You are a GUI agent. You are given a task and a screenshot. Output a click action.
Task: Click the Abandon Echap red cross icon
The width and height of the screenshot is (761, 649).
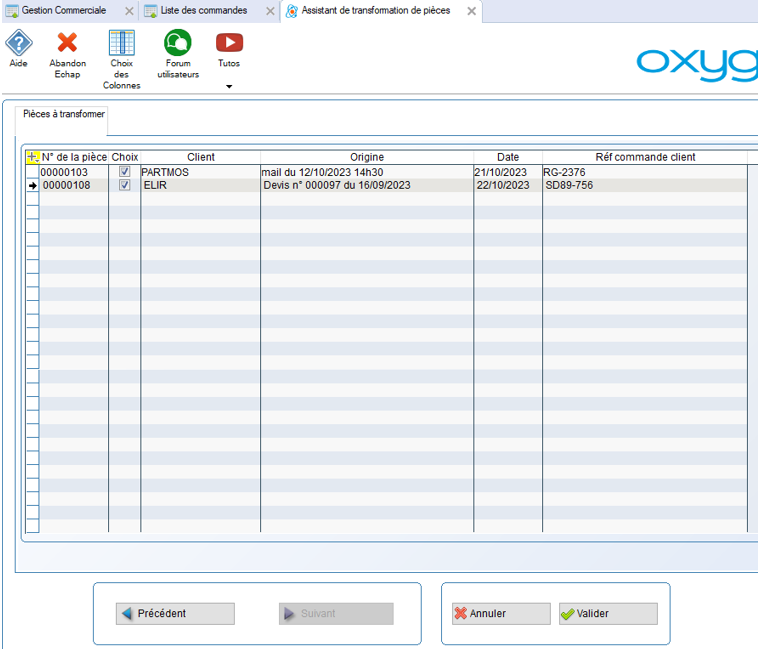[67, 43]
